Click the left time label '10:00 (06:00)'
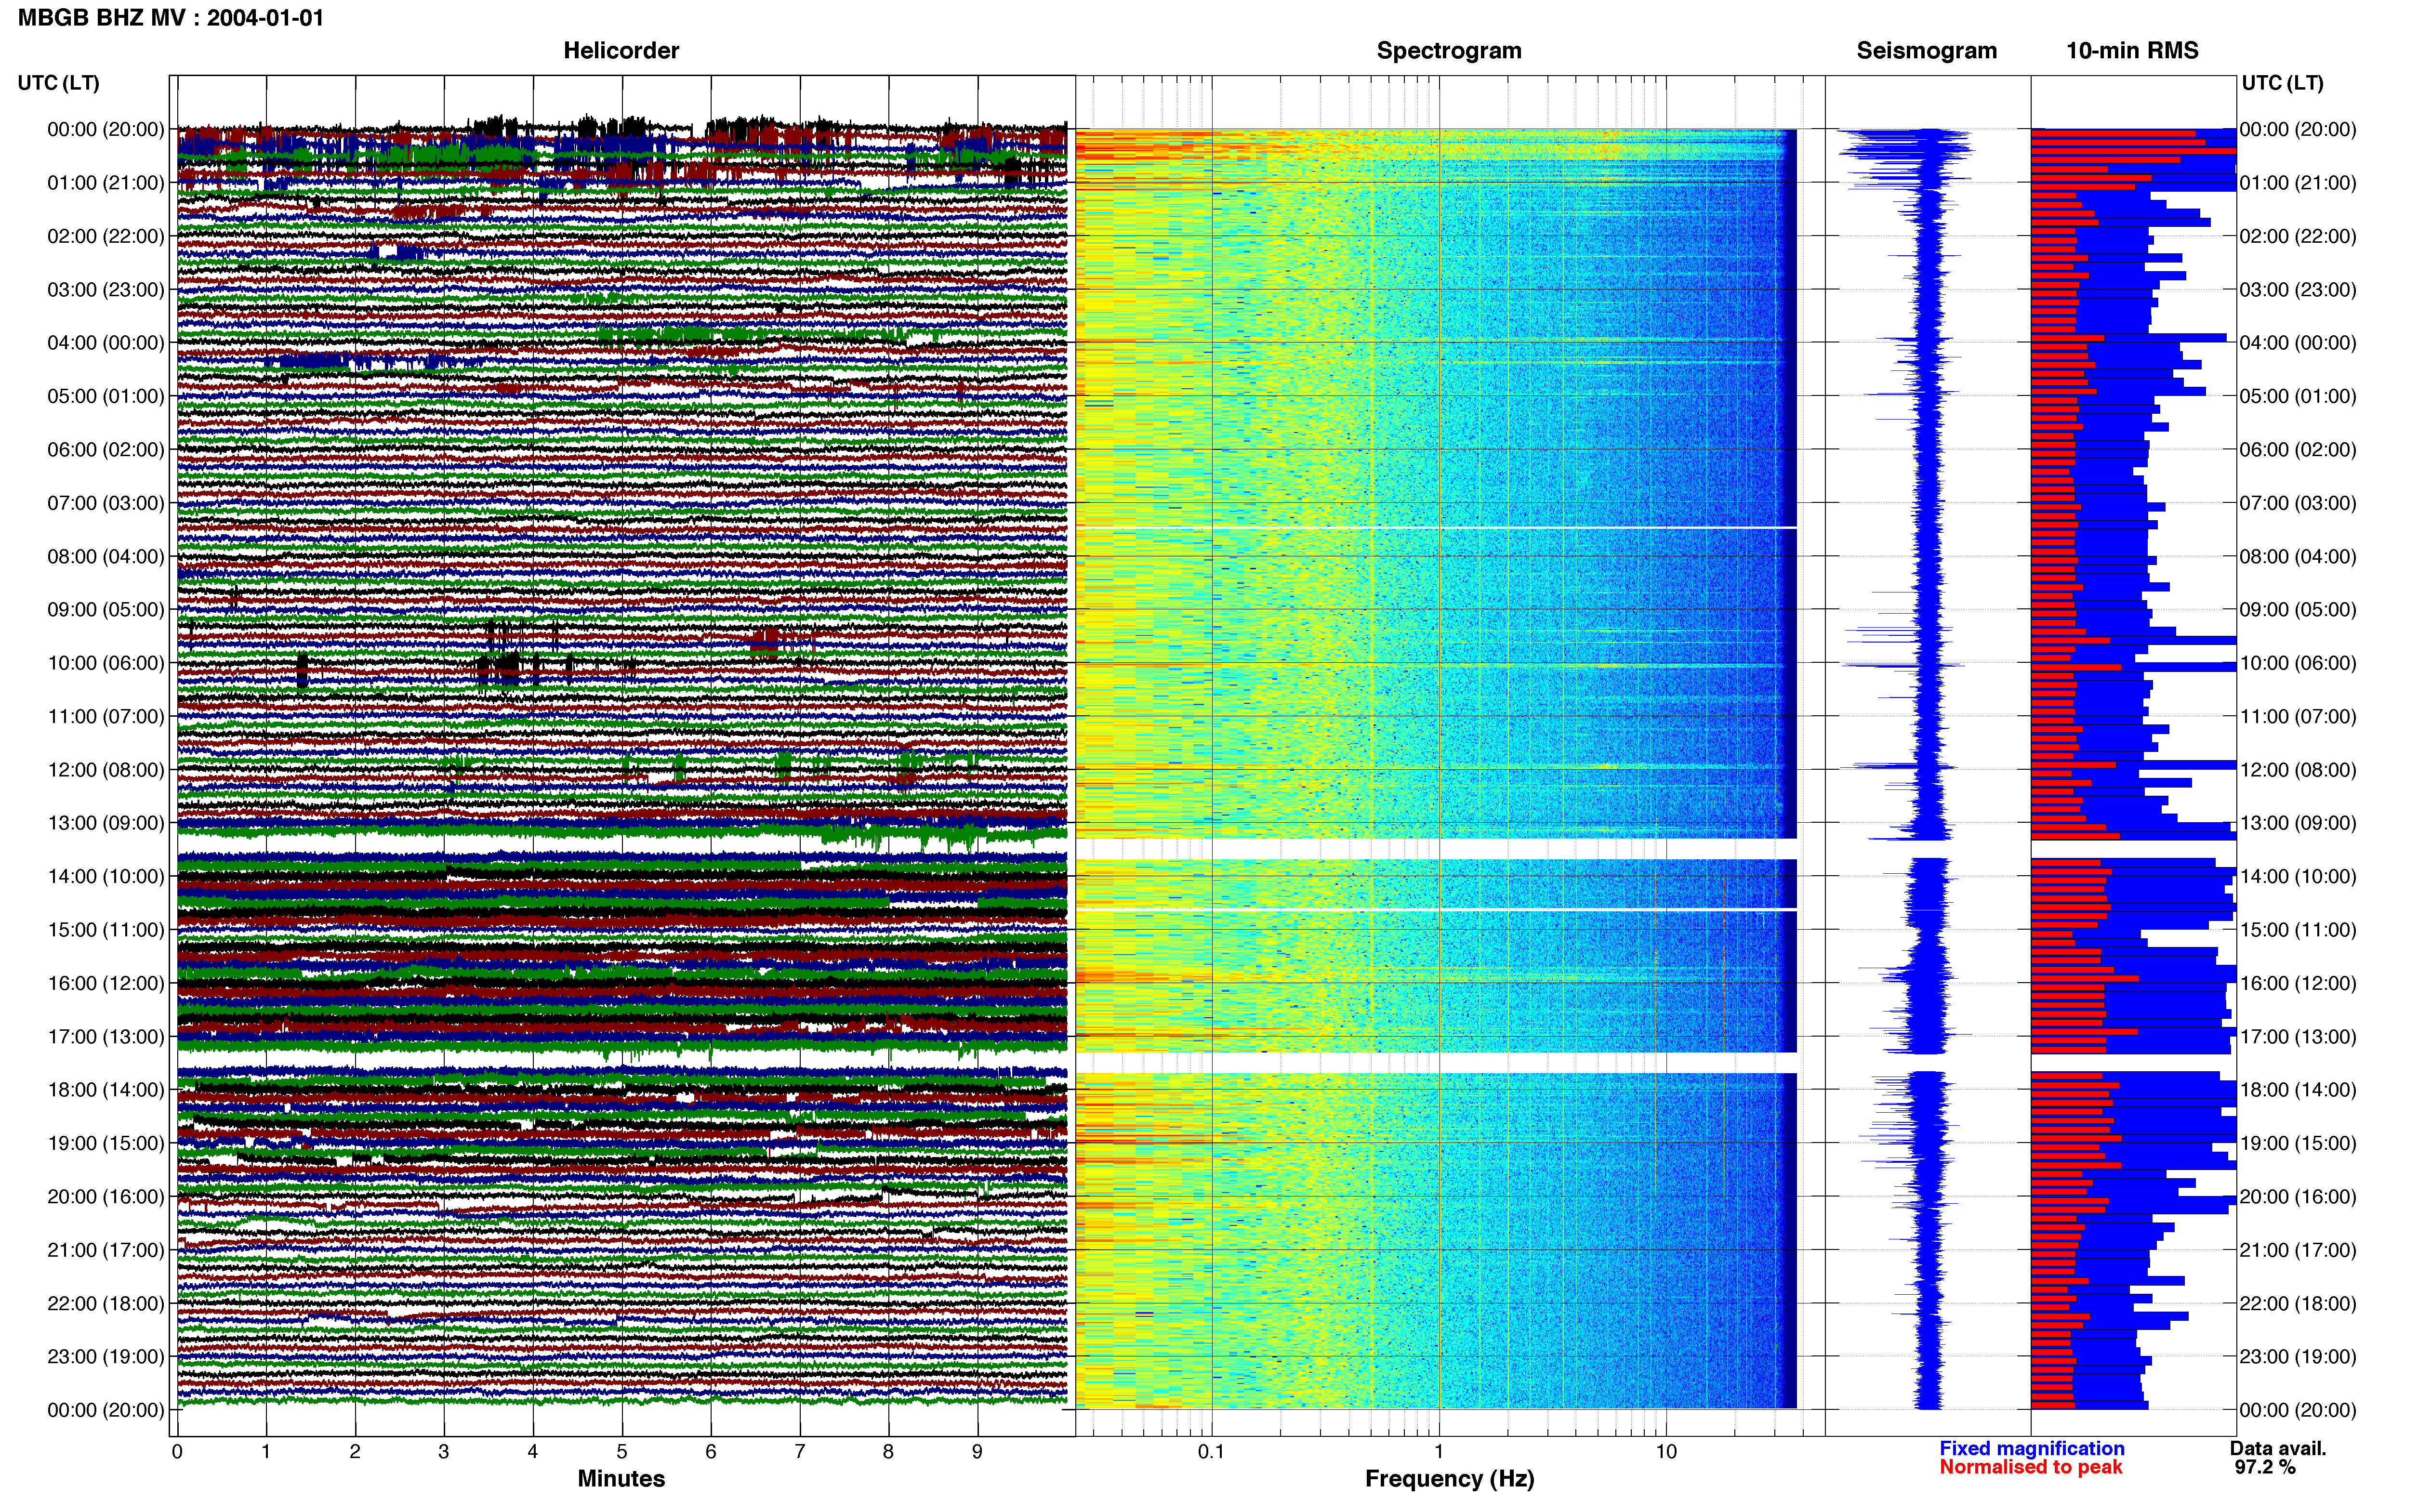The image size is (2418, 1512). 106,663
